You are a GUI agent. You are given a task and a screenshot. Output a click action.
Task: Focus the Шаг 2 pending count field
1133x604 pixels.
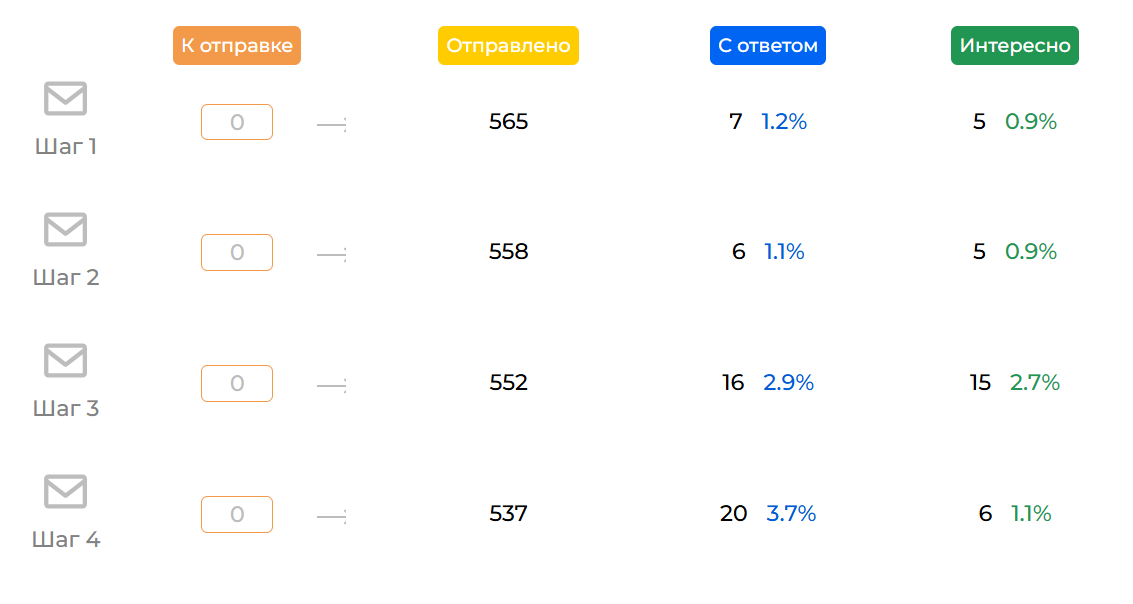click(x=237, y=252)
